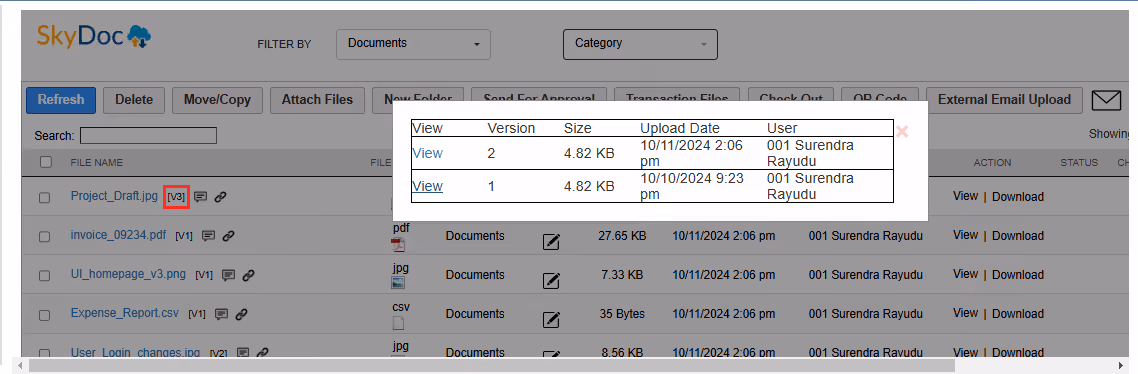
Task: Tick checkbox for UI_homepage_v3.png
Action: tap(44, 276)
